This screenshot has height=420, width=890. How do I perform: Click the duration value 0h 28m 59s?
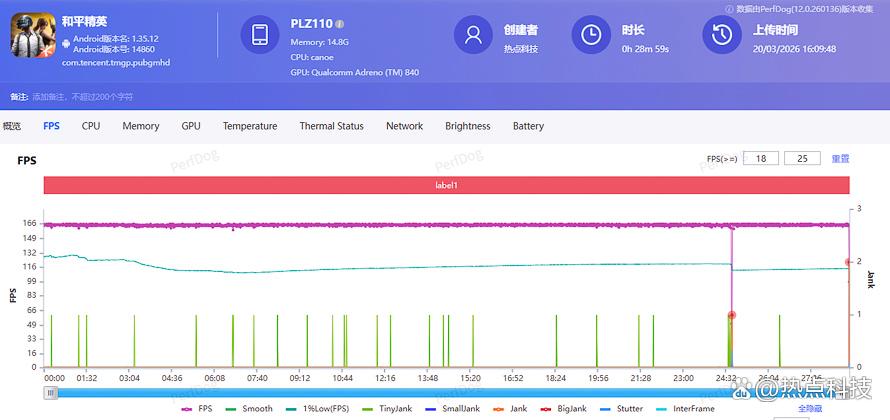(x=645, y=49)
